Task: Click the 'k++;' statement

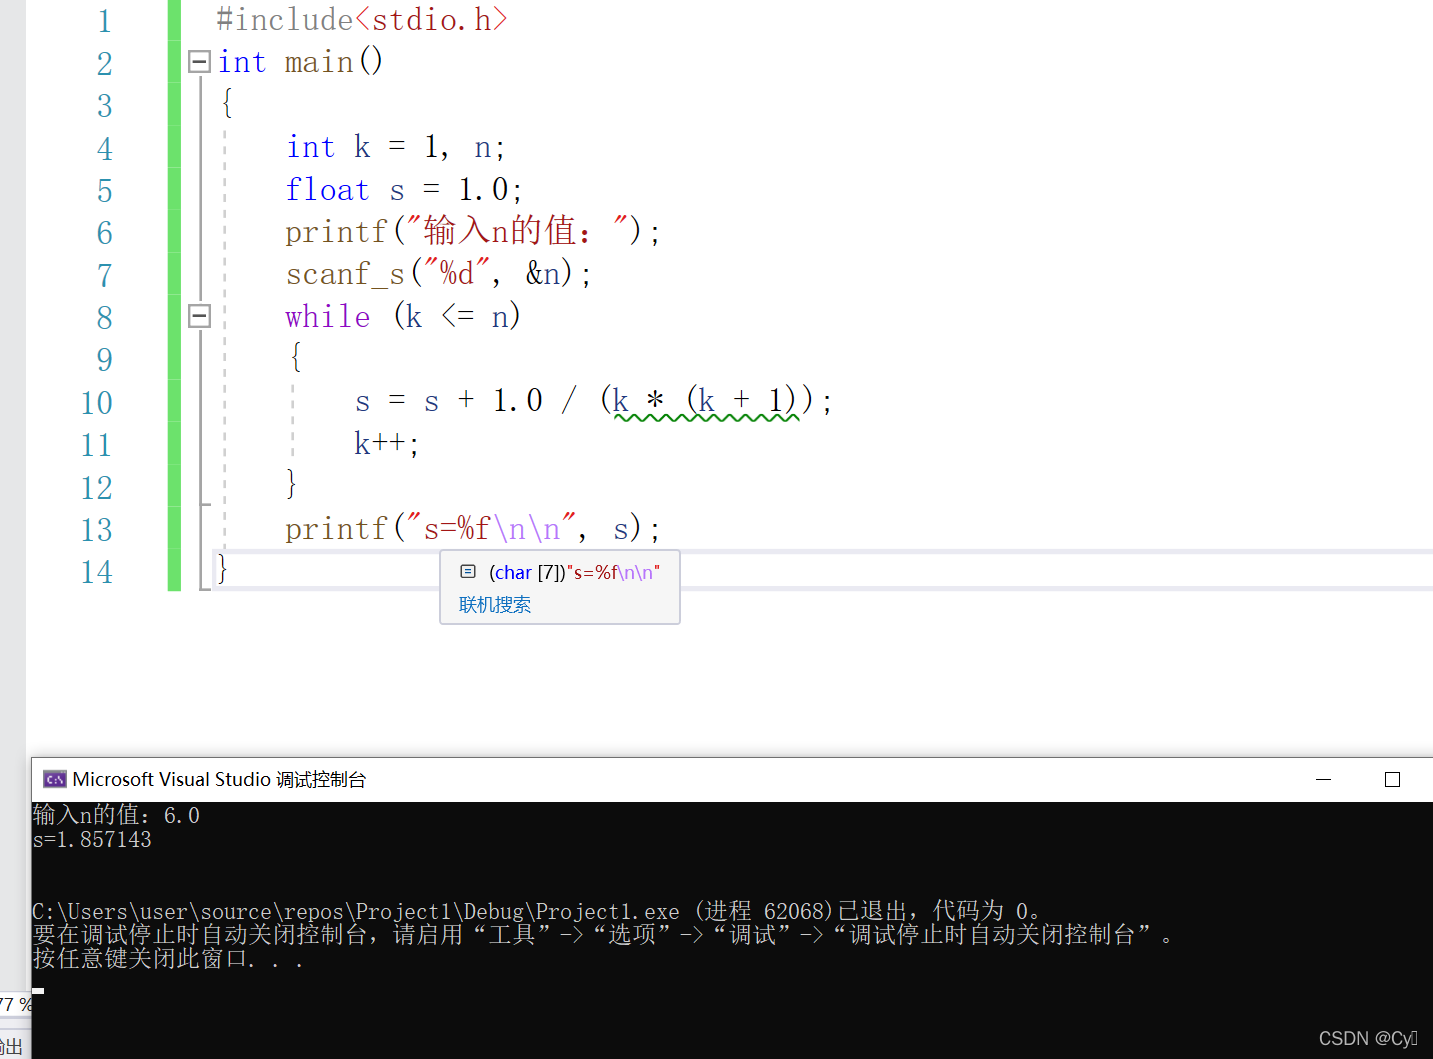Action: 387,443
